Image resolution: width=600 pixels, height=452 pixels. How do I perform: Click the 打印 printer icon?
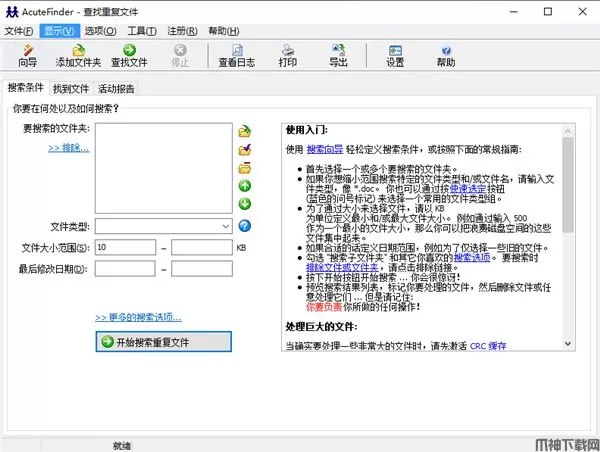point(288,54)
